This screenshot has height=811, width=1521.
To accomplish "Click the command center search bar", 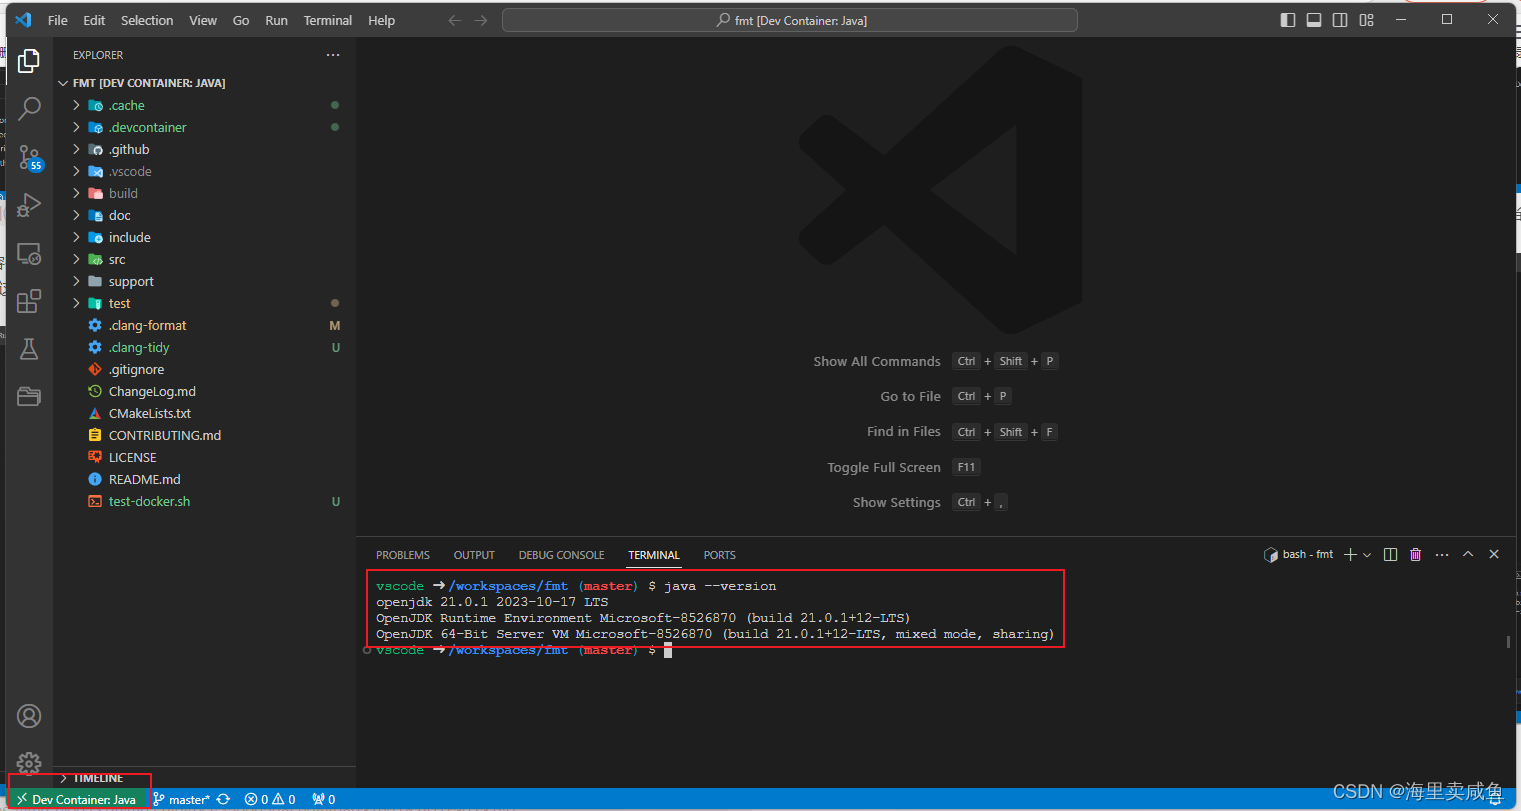I will [789, 19].
